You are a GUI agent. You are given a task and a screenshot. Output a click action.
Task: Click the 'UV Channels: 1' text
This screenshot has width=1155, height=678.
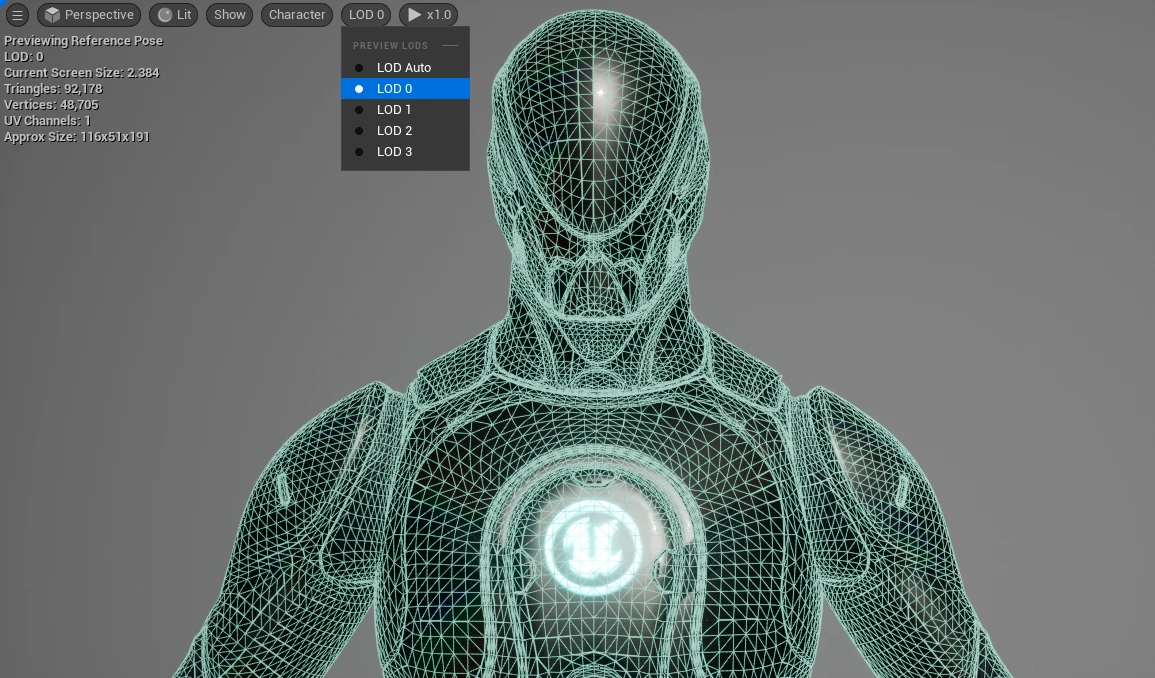point(47,120)
